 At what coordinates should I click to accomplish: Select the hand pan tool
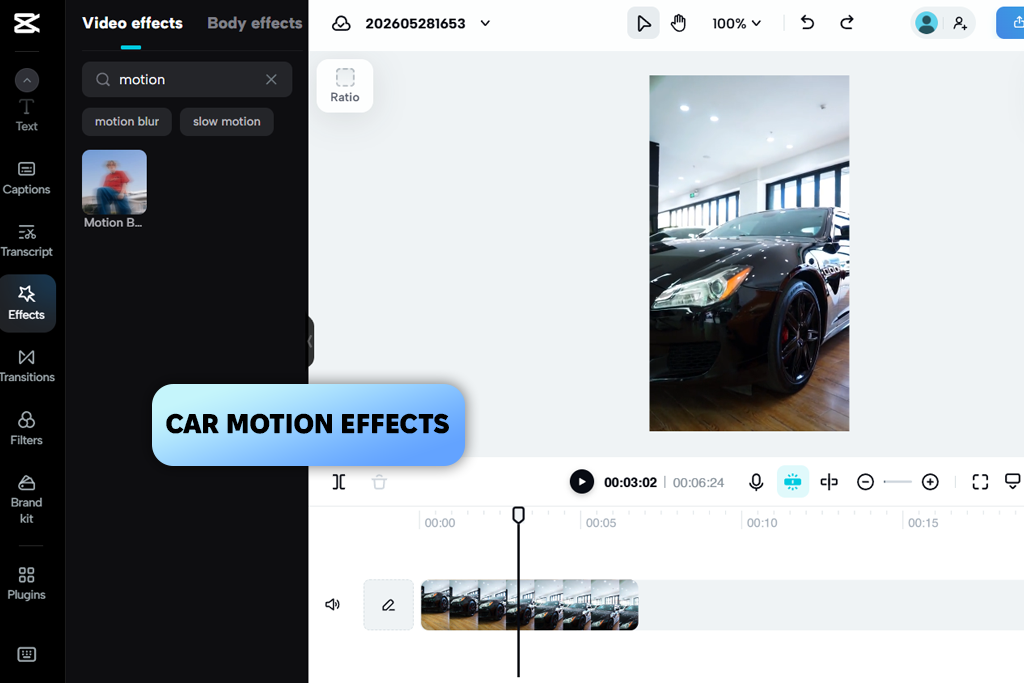[679, 24]
